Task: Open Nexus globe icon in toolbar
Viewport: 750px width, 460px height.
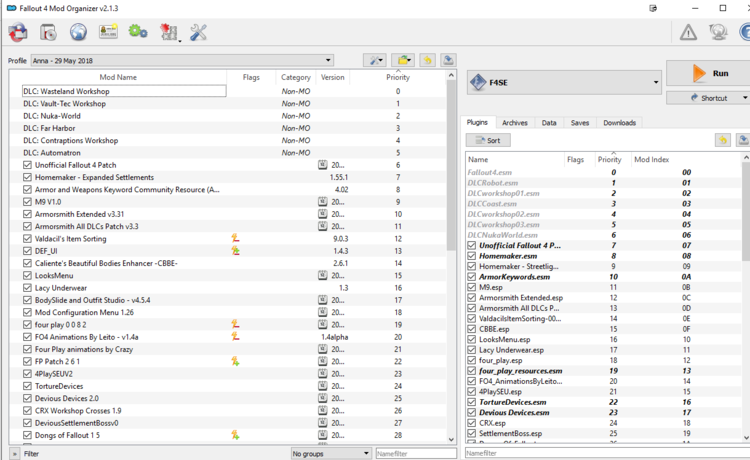Action: 78,33
